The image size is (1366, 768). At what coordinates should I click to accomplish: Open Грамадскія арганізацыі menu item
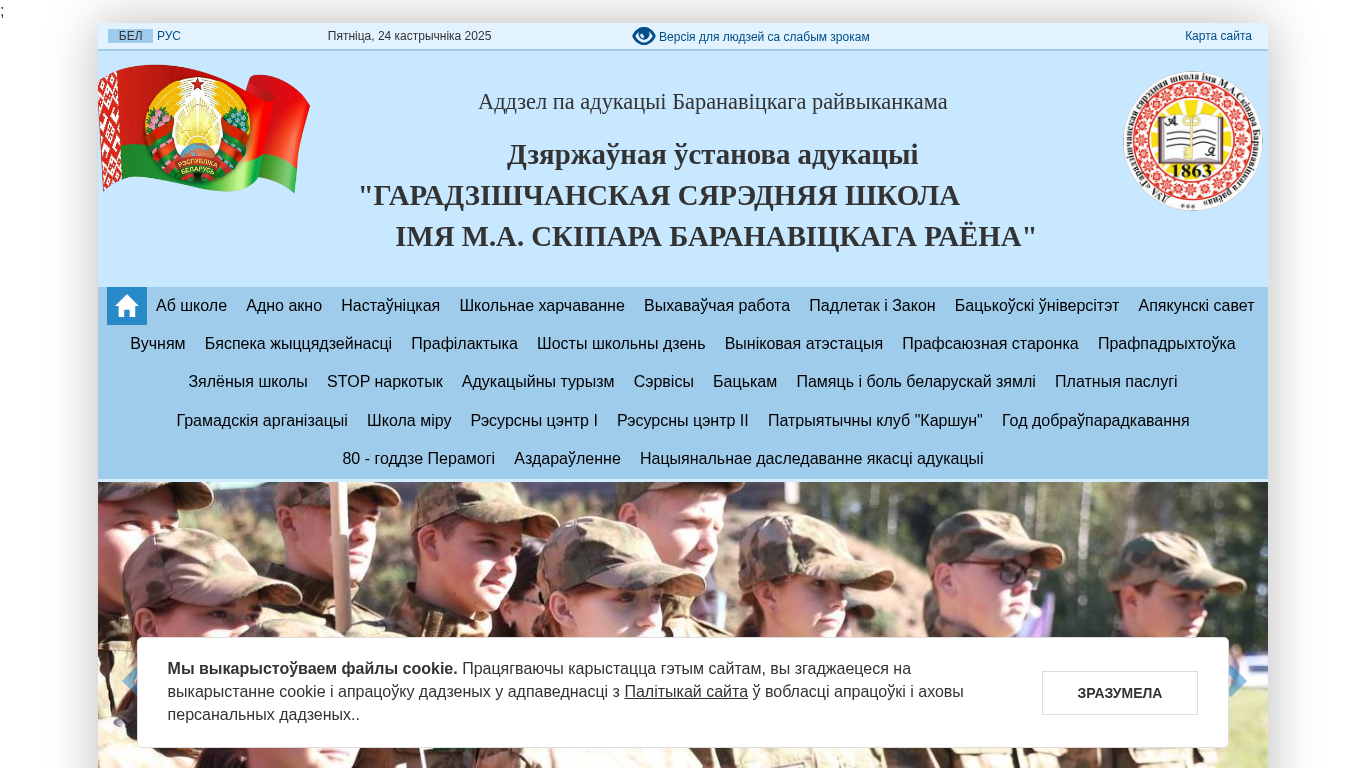pyautogui.click(x=262, y=421)
